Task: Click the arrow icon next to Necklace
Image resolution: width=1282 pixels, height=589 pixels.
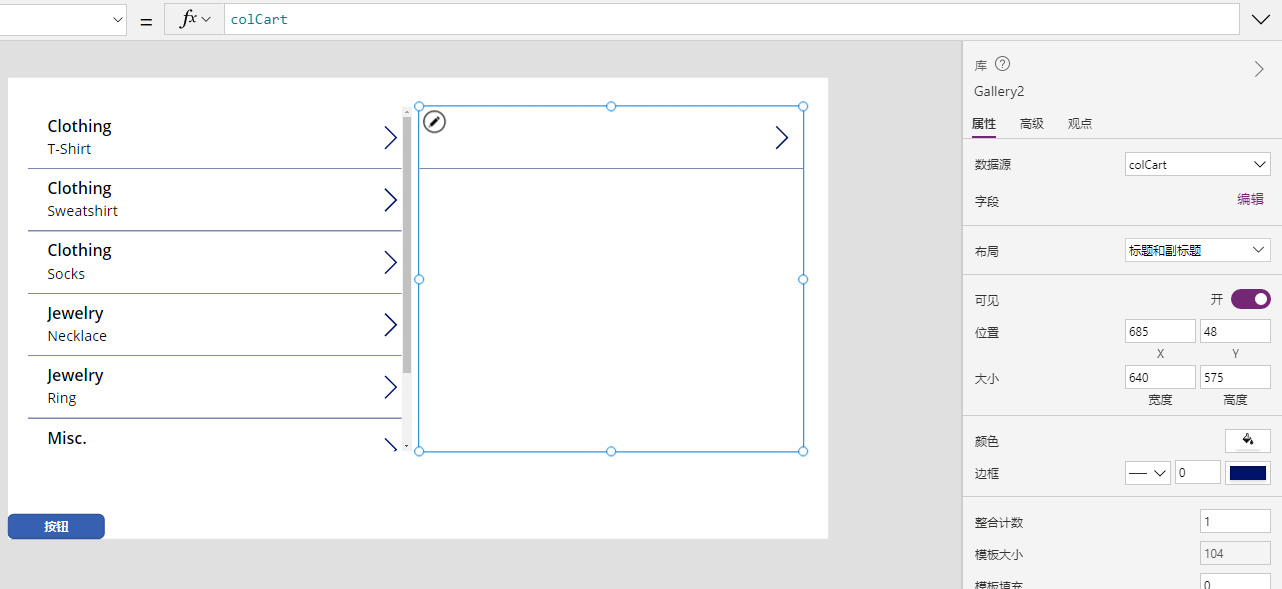Action: pos(391,325)
